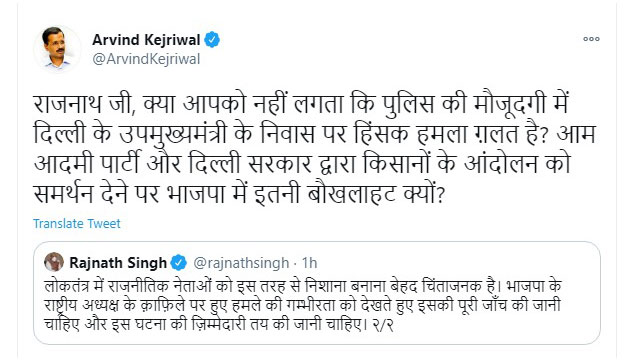The width and height of the screenshot is (640, 360).
Task: Click second tweet line starting दिल्ली के उपमुख्यमंत्री
Action: point(314,135)
